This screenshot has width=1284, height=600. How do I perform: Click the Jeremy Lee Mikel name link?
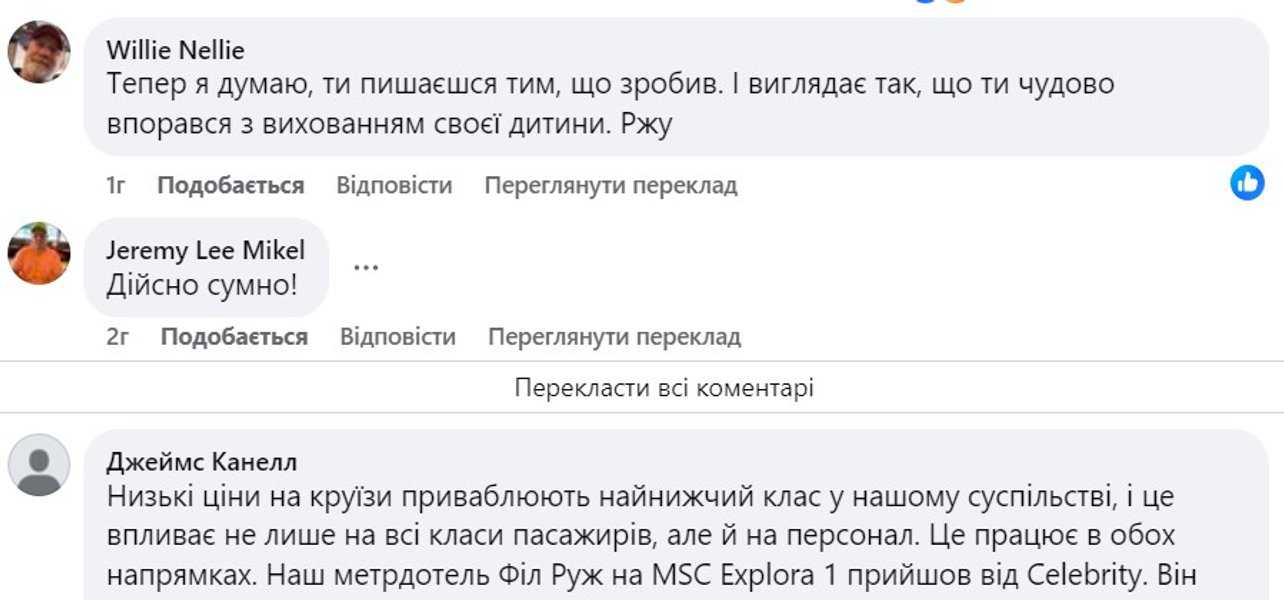click(x=205, y=250)
